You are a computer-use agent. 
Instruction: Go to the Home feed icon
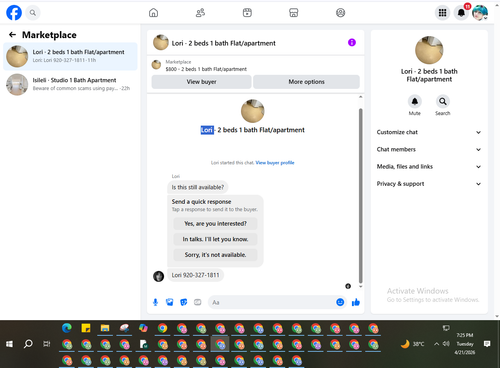pyautogui.click(x=153, y=13)
